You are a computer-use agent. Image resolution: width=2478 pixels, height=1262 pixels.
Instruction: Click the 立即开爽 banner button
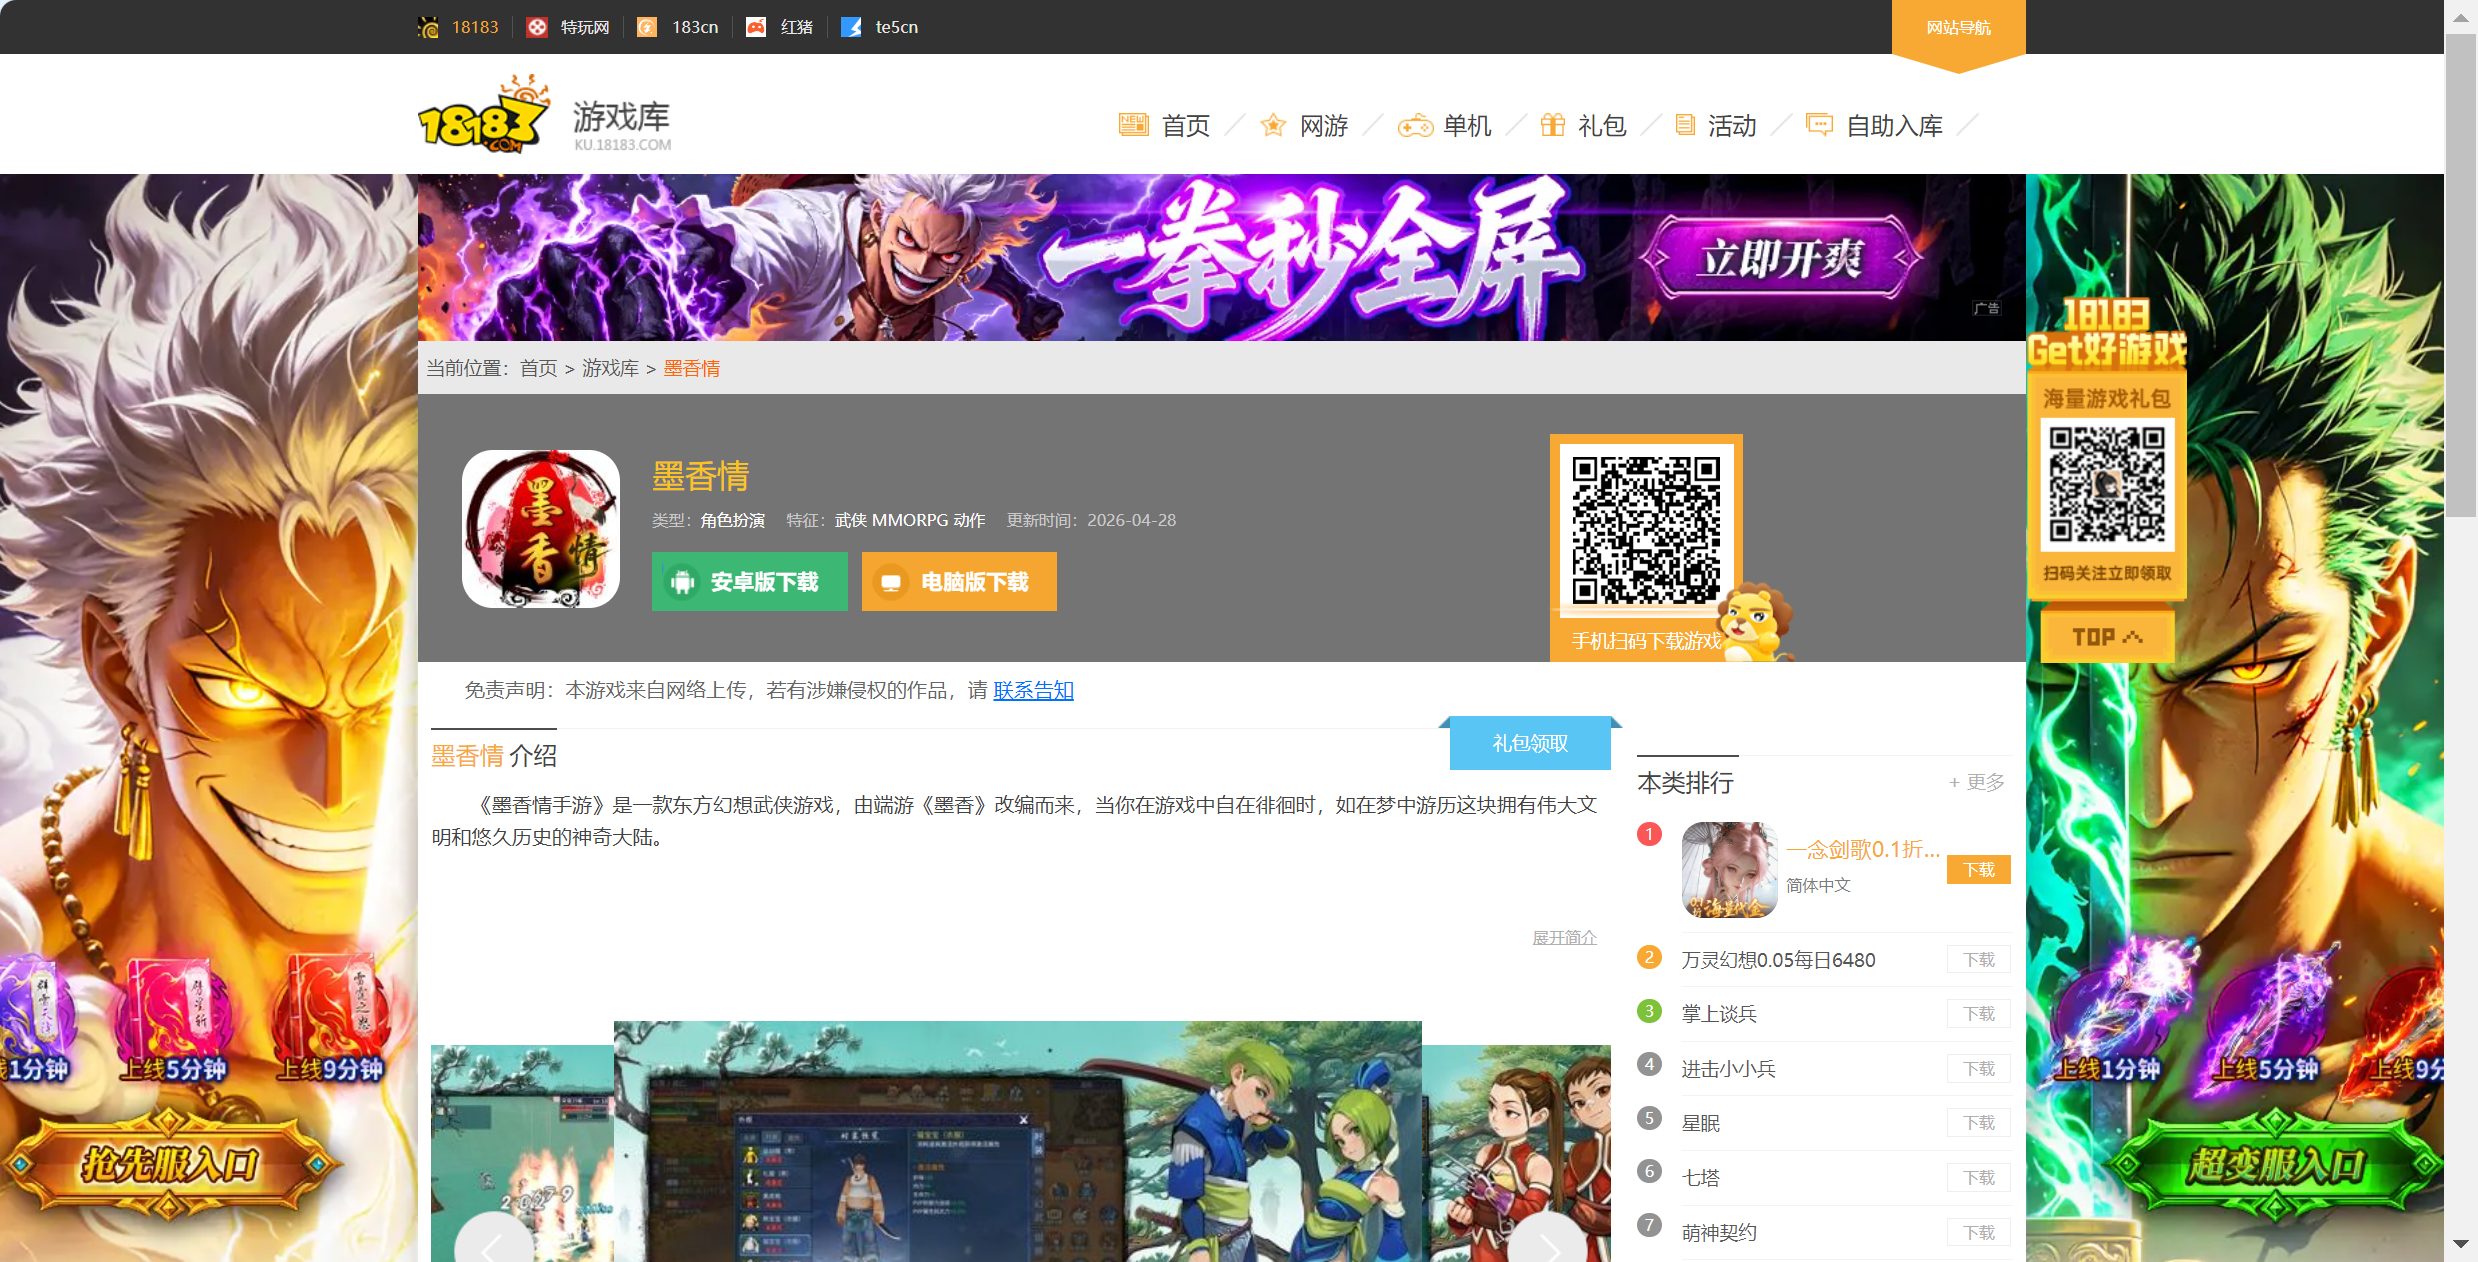pyautogui.click(x=1782, y=259)
